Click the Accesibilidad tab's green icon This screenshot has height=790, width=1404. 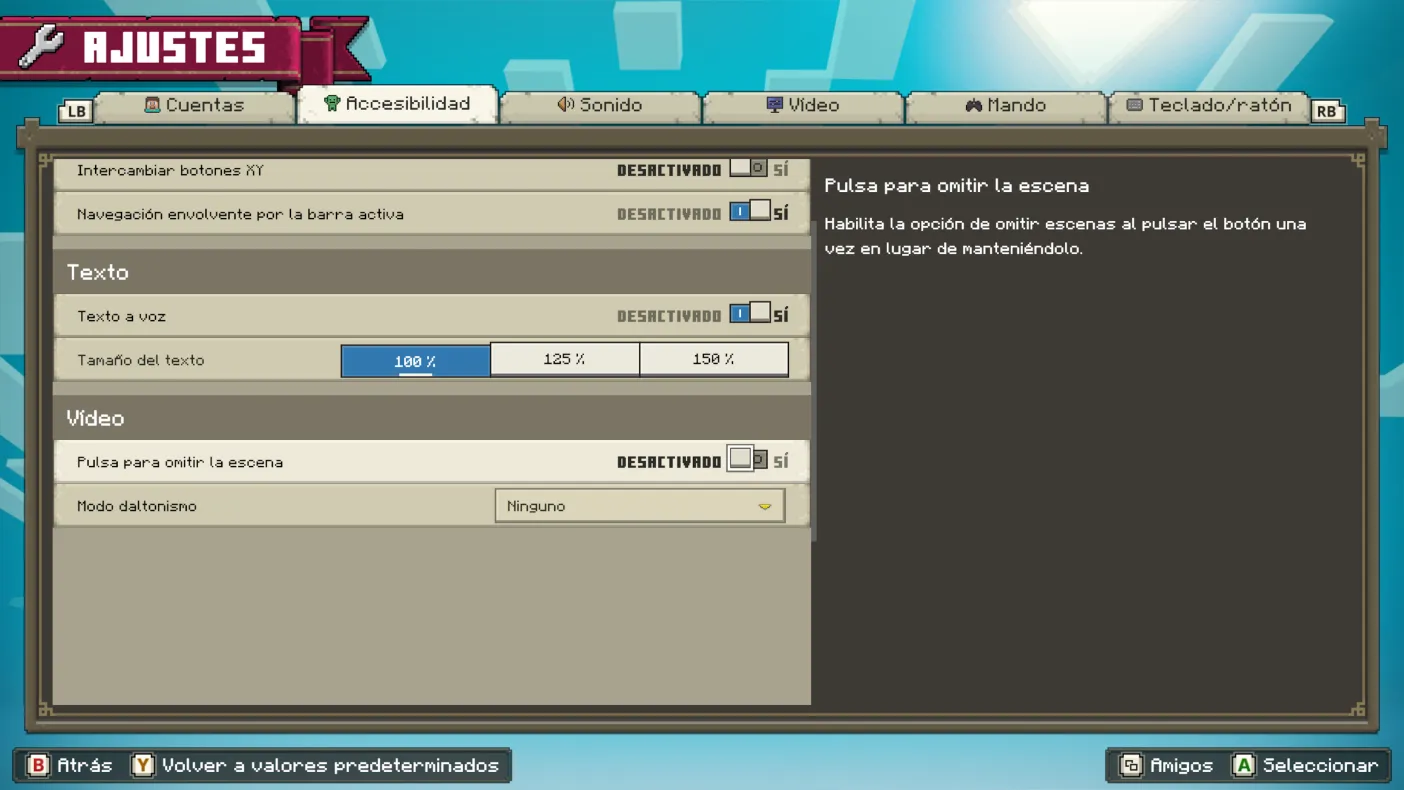[x=332, y=103]
